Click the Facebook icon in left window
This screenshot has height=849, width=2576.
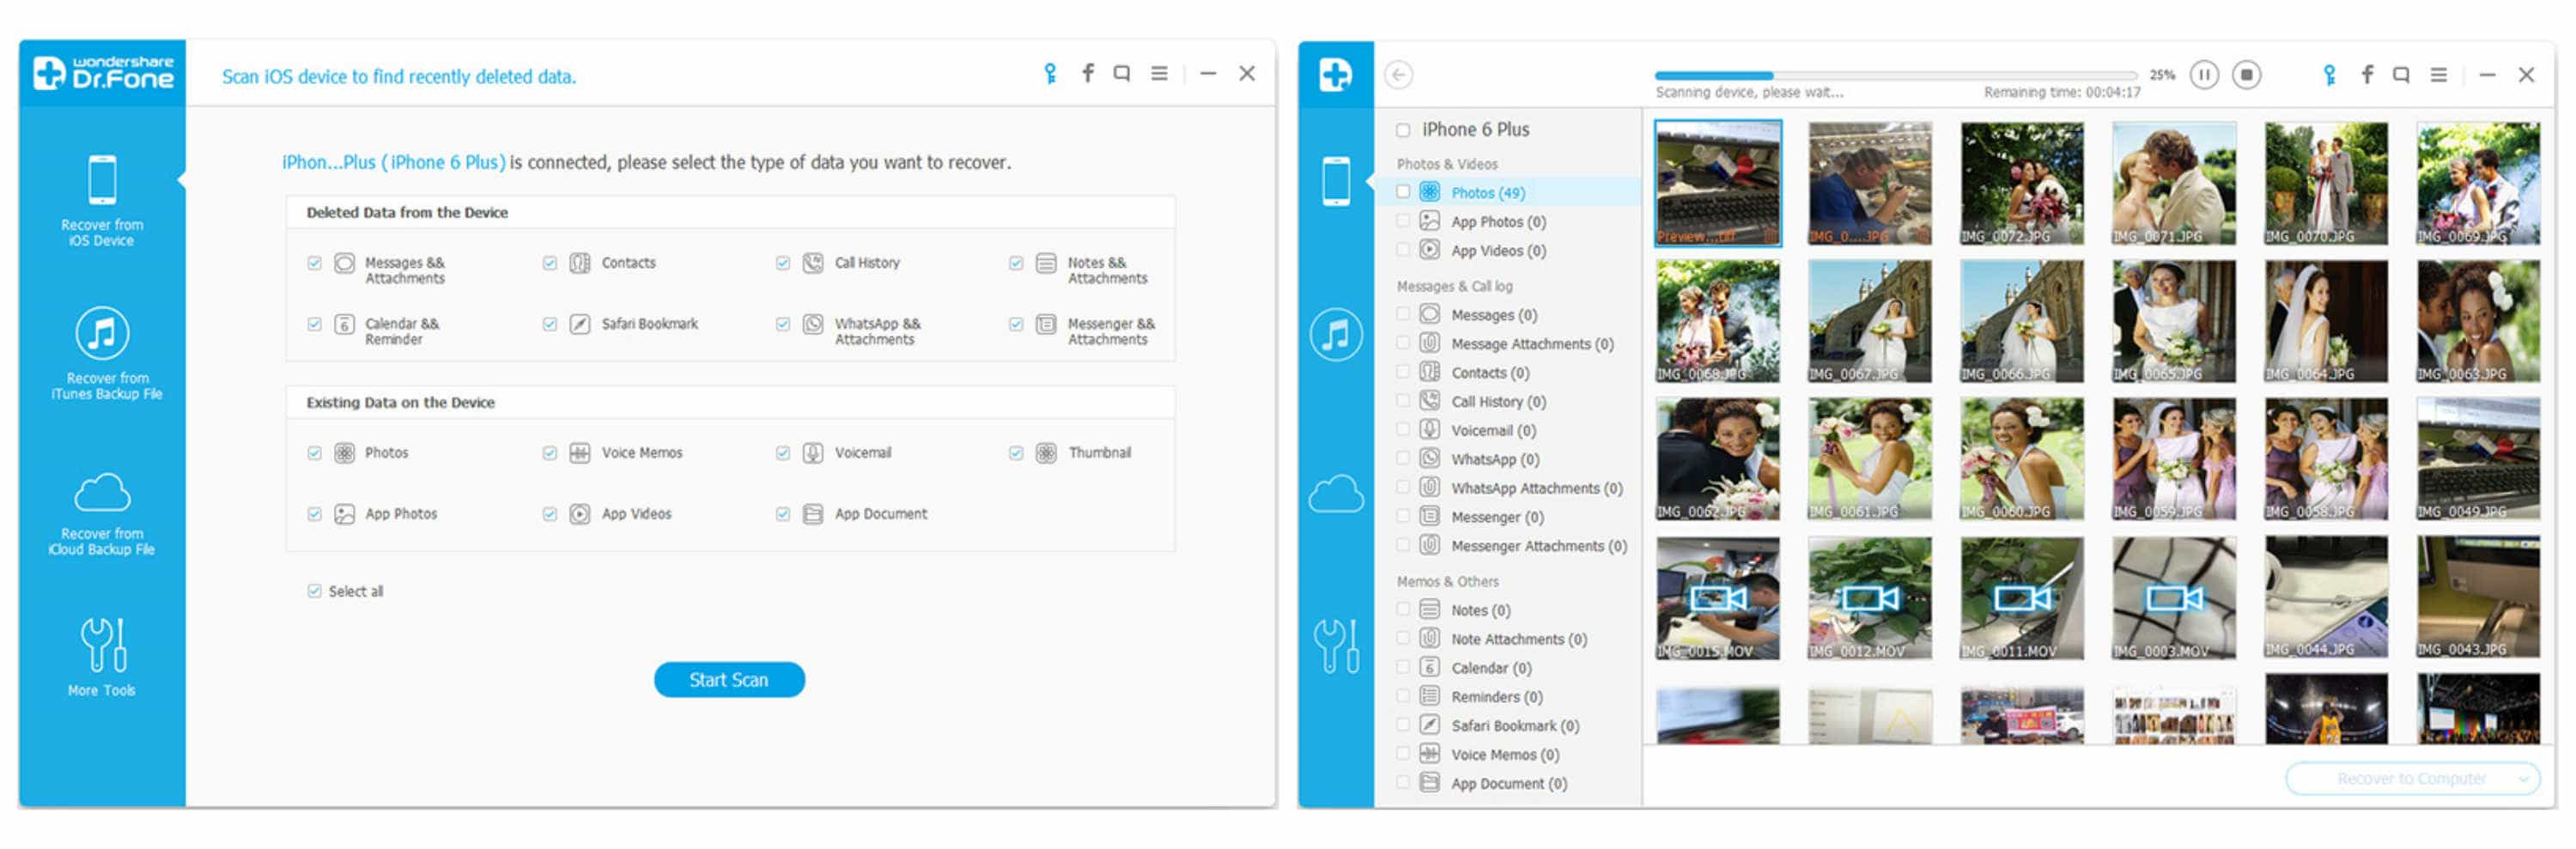pyautogui.click(x=1088, y=73)
